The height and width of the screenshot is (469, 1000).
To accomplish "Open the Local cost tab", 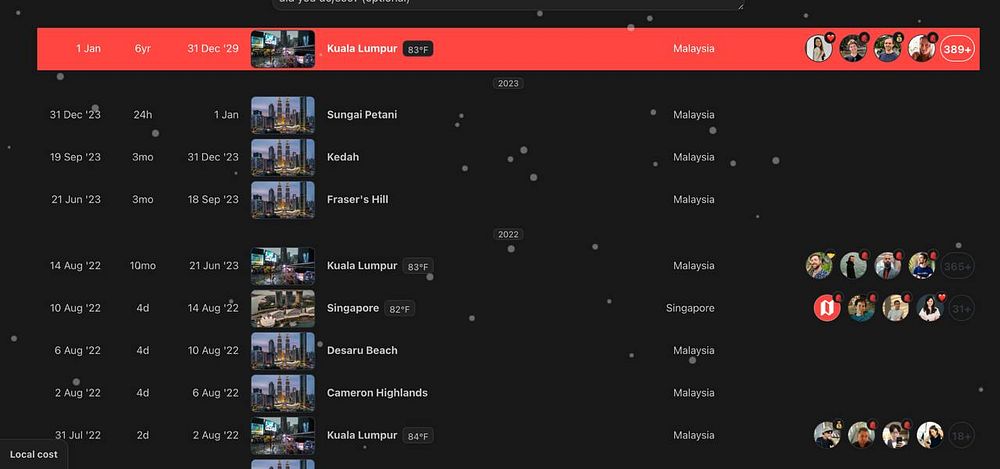I will [x=34, y=454].
